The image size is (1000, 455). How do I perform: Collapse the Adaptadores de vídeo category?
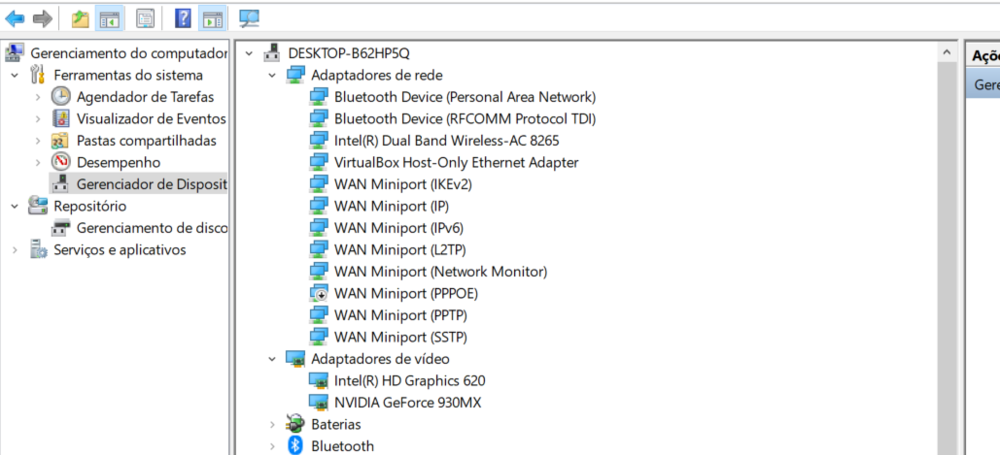273,359
